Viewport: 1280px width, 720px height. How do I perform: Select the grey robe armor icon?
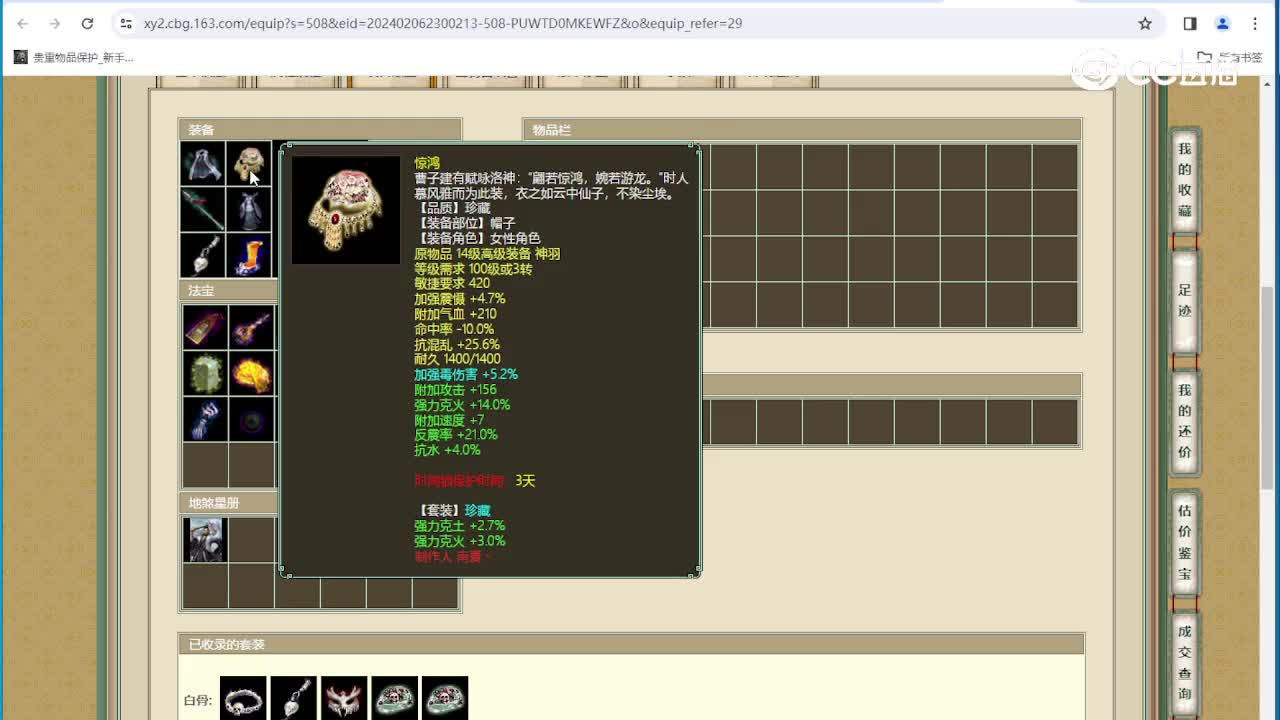coord(249,209)
